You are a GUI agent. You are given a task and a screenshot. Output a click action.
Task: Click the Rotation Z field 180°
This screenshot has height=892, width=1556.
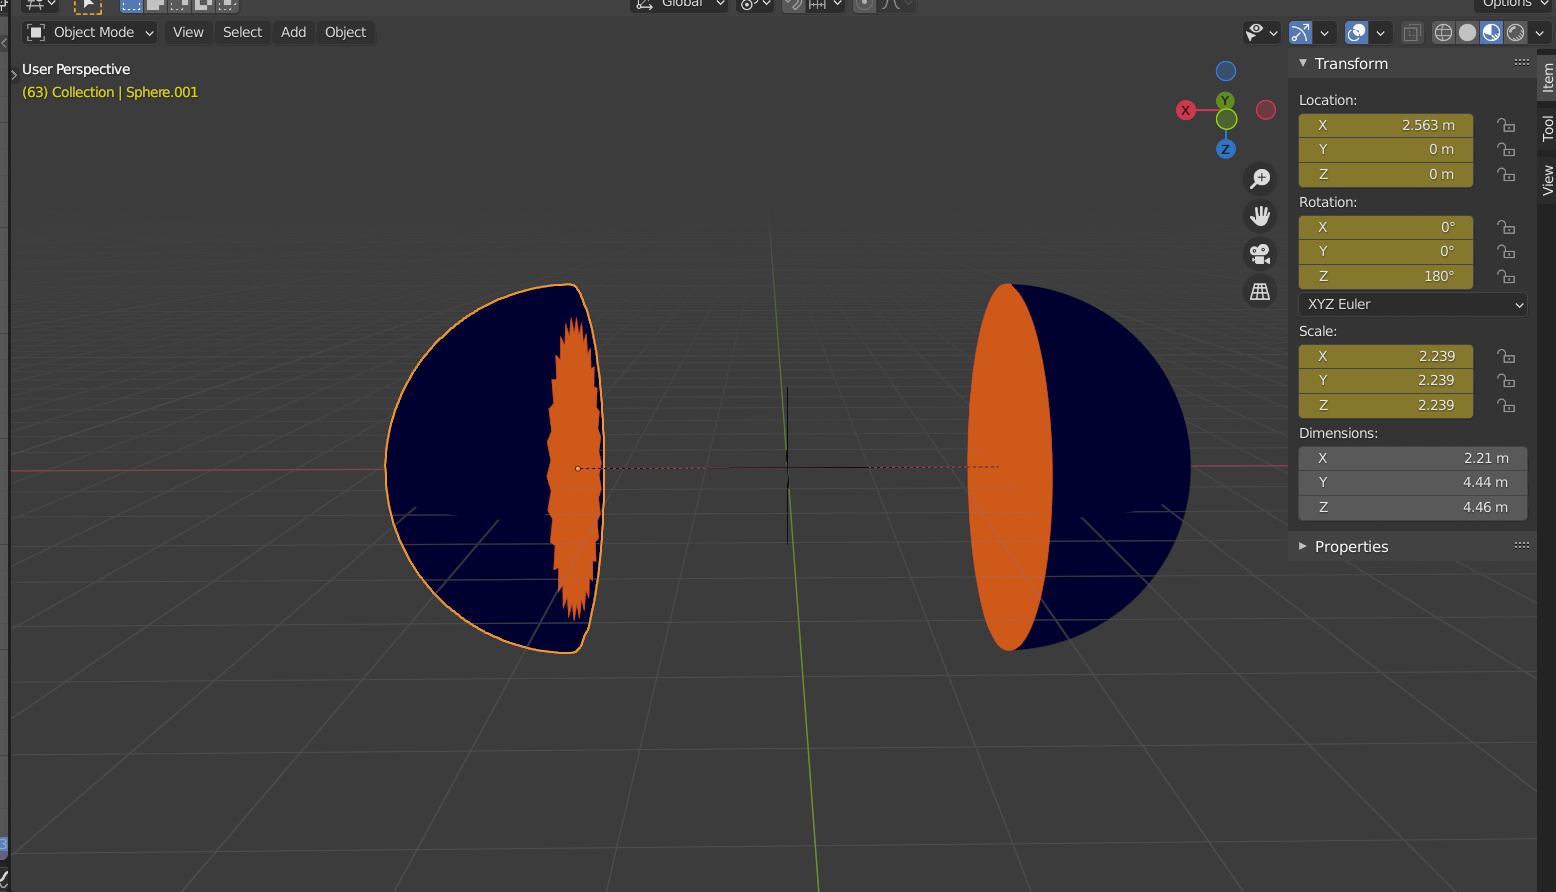click(1386, 276)
